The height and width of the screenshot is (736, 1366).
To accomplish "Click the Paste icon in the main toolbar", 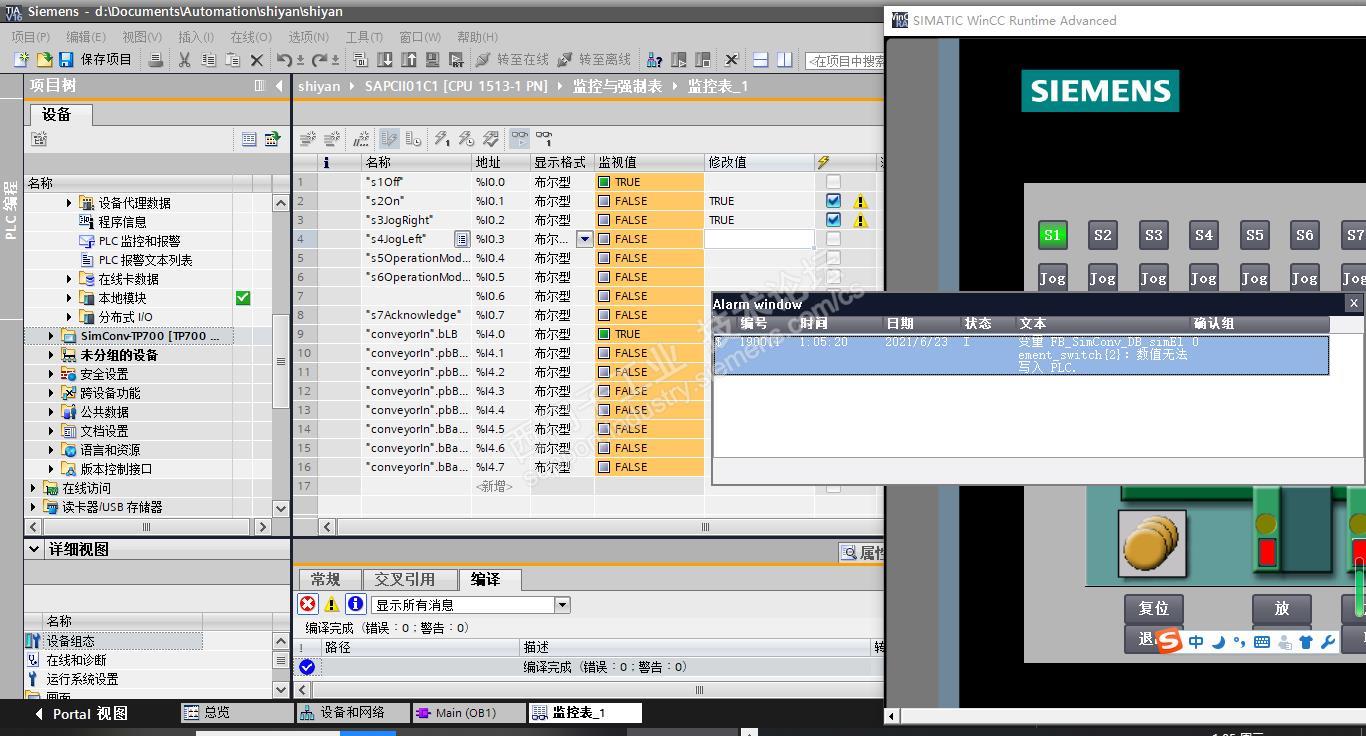I will (x=232, y=60).
